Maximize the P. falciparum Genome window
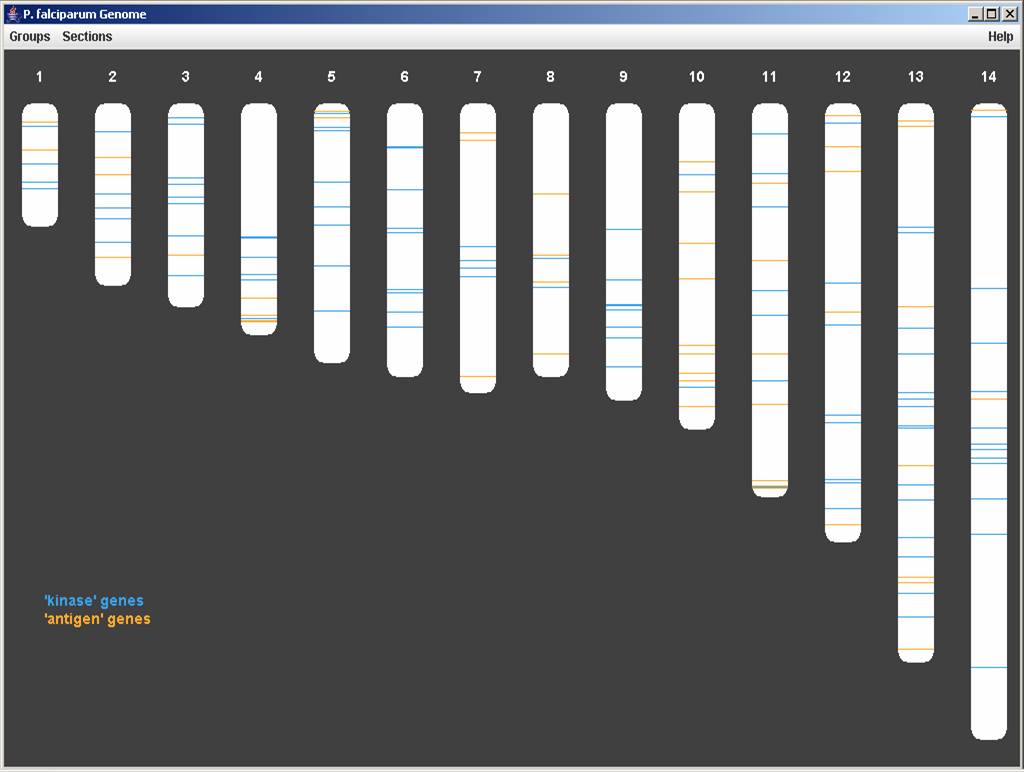The height and width of the screenshot is (772, 1024). [x=991, y=14]
